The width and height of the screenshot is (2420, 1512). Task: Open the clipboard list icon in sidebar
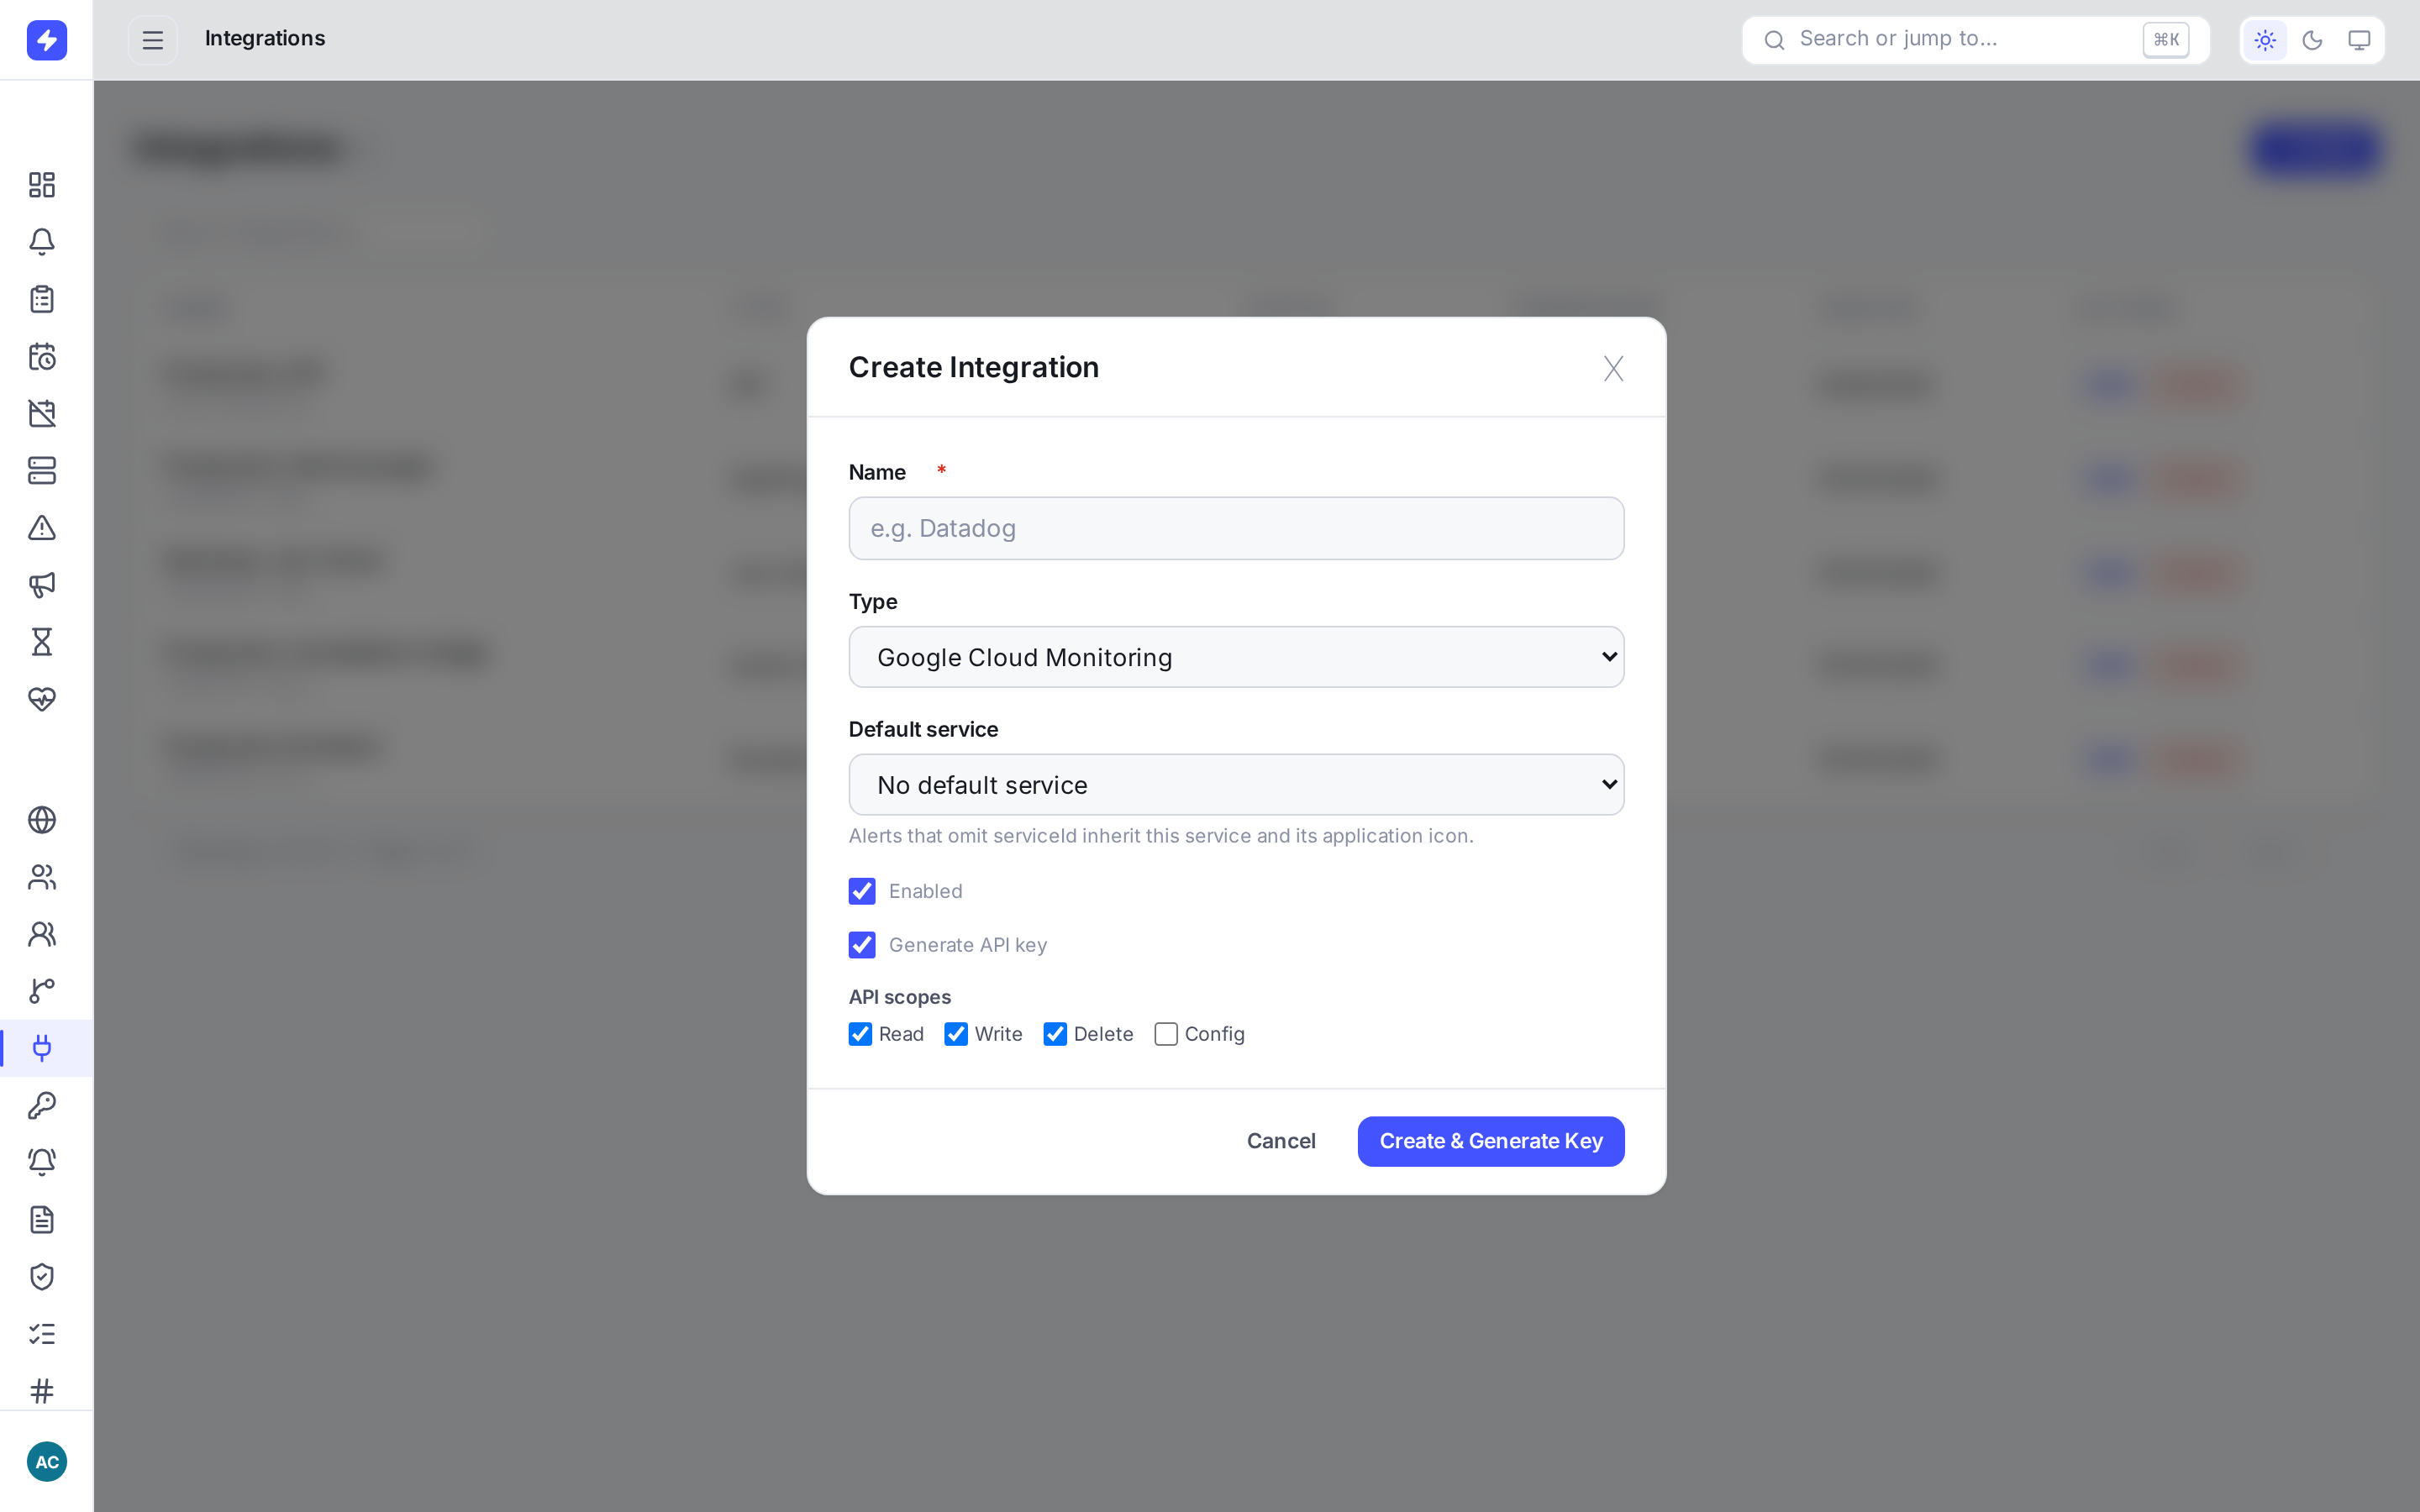click(42, 299)
